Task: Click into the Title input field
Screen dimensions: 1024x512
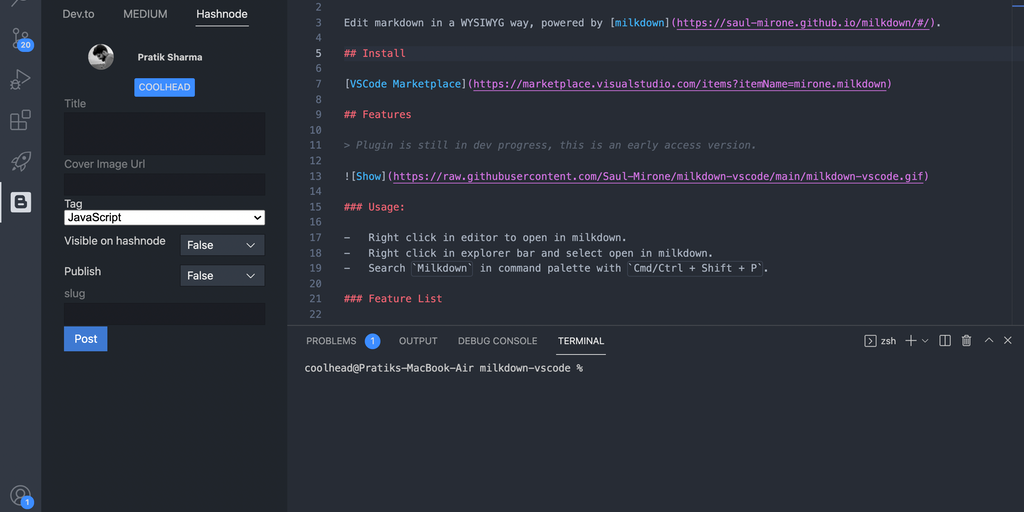Action: 164,133
